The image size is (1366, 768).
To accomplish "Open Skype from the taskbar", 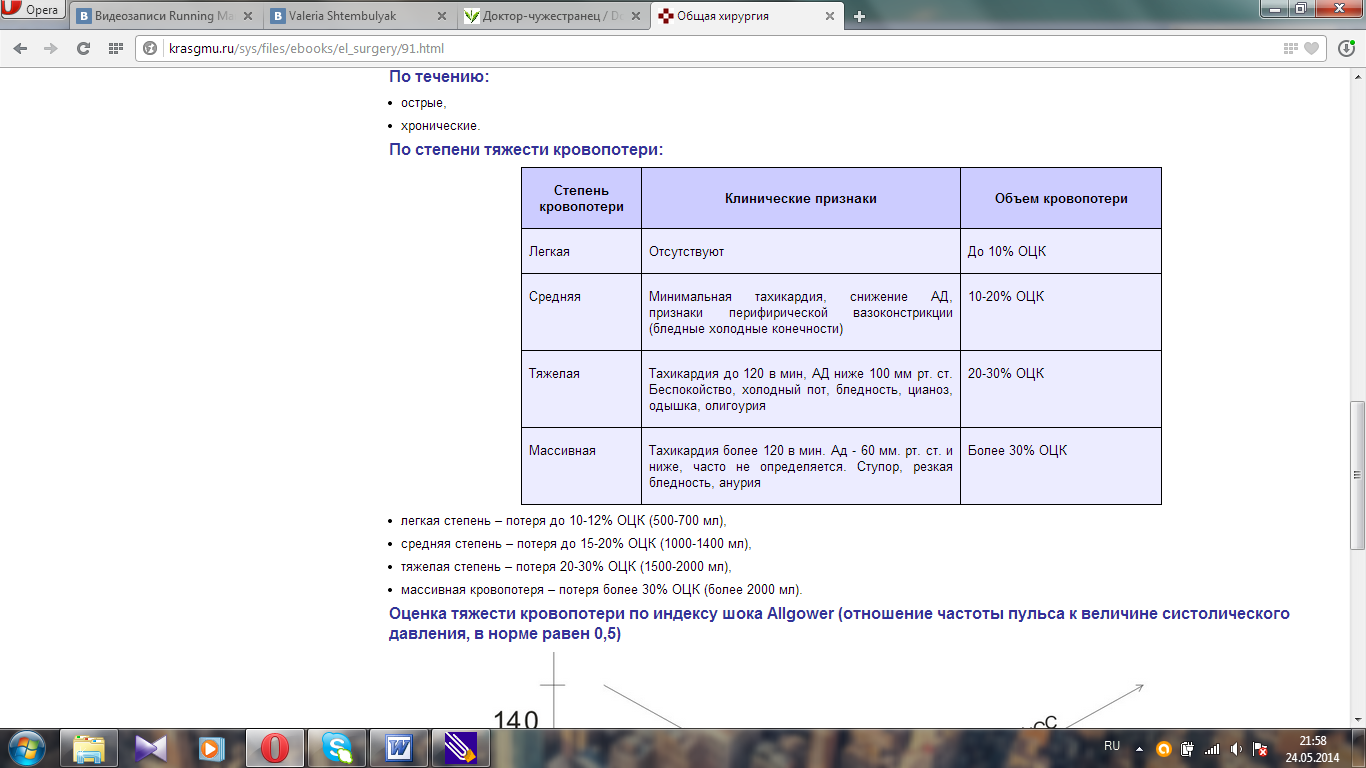I will [x=337, y=747].
